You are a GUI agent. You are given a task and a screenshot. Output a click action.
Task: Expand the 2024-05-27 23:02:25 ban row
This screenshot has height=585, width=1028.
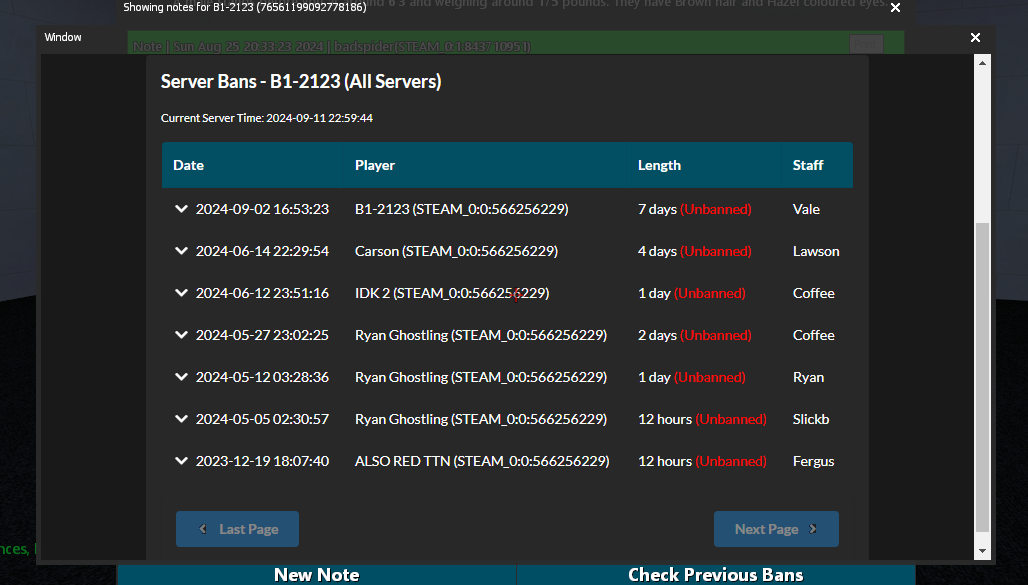coord(182,335)
